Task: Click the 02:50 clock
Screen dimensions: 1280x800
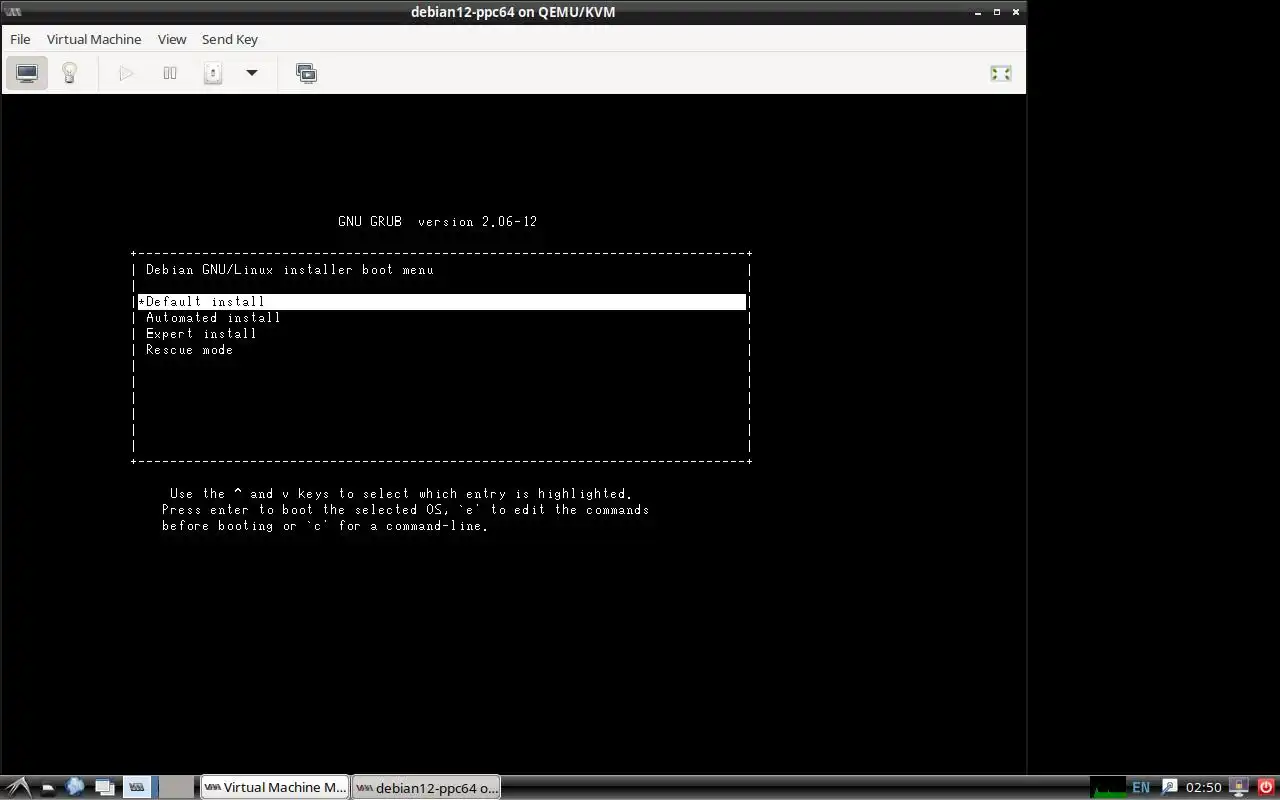Action: coord(1204,787)
